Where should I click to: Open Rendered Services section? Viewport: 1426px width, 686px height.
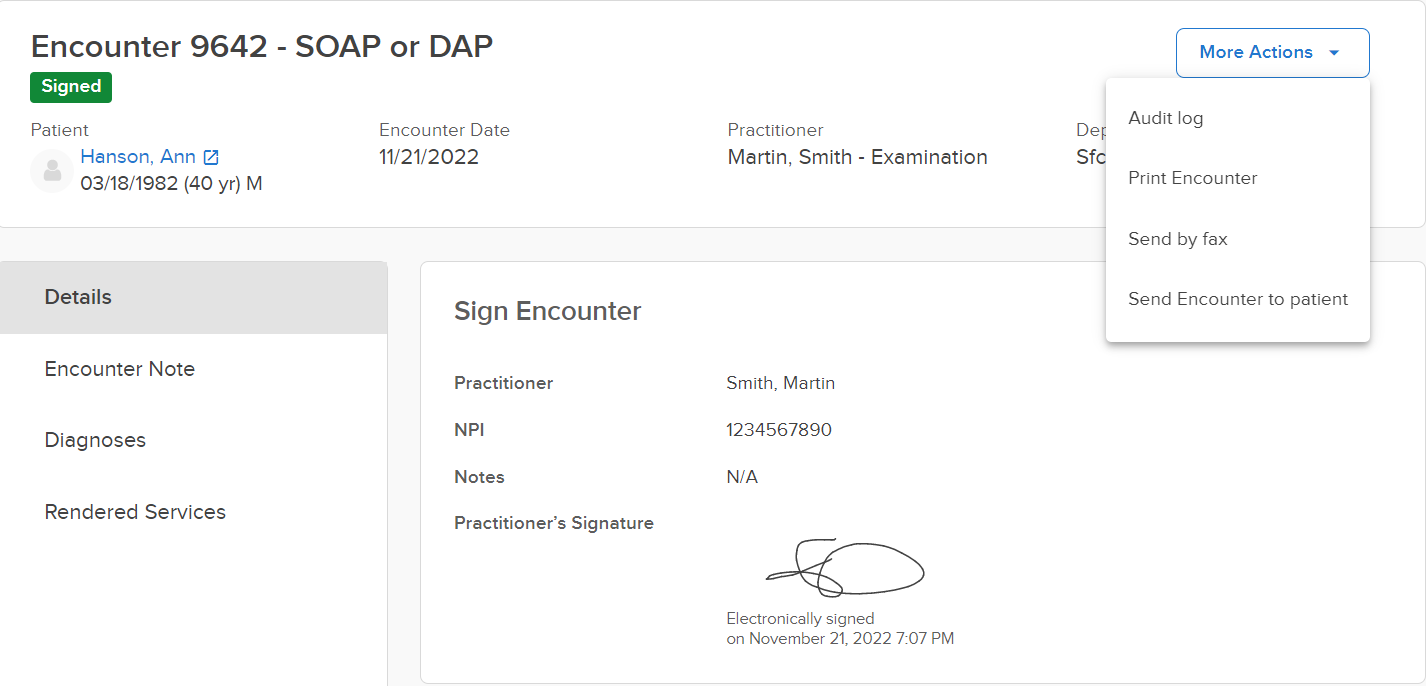click(x=194, y=512)
